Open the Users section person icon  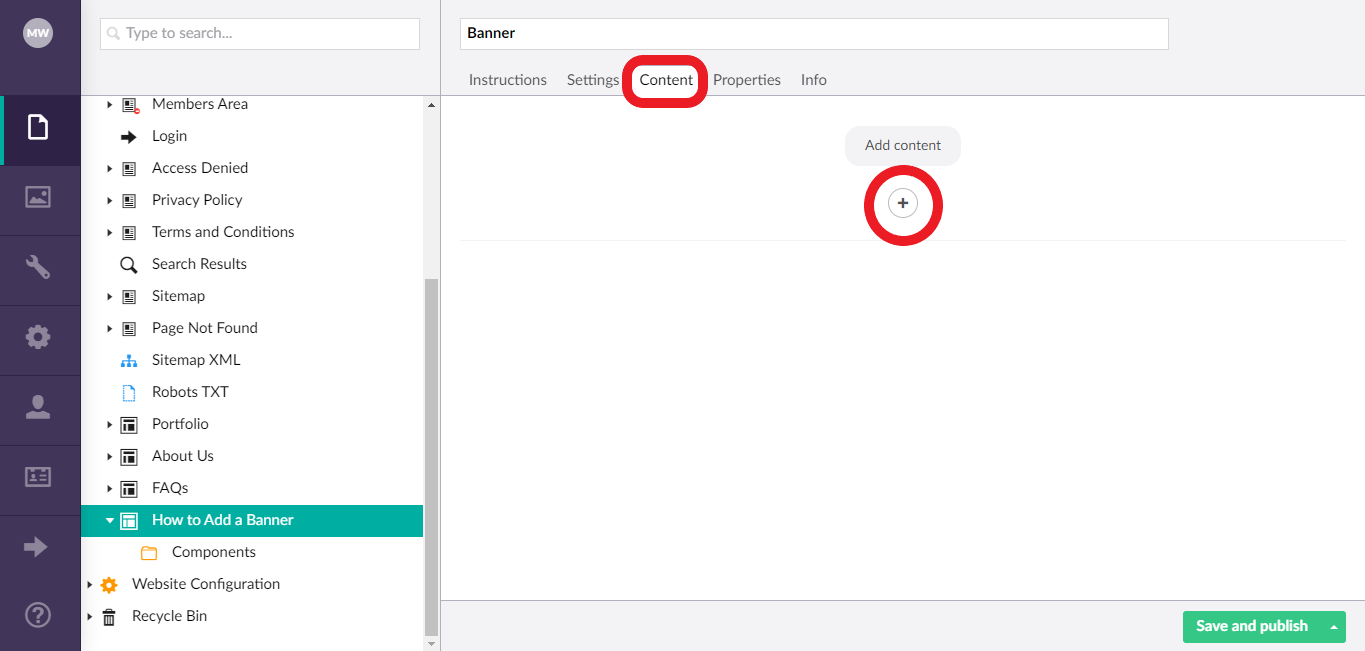[x=38, y=407]
